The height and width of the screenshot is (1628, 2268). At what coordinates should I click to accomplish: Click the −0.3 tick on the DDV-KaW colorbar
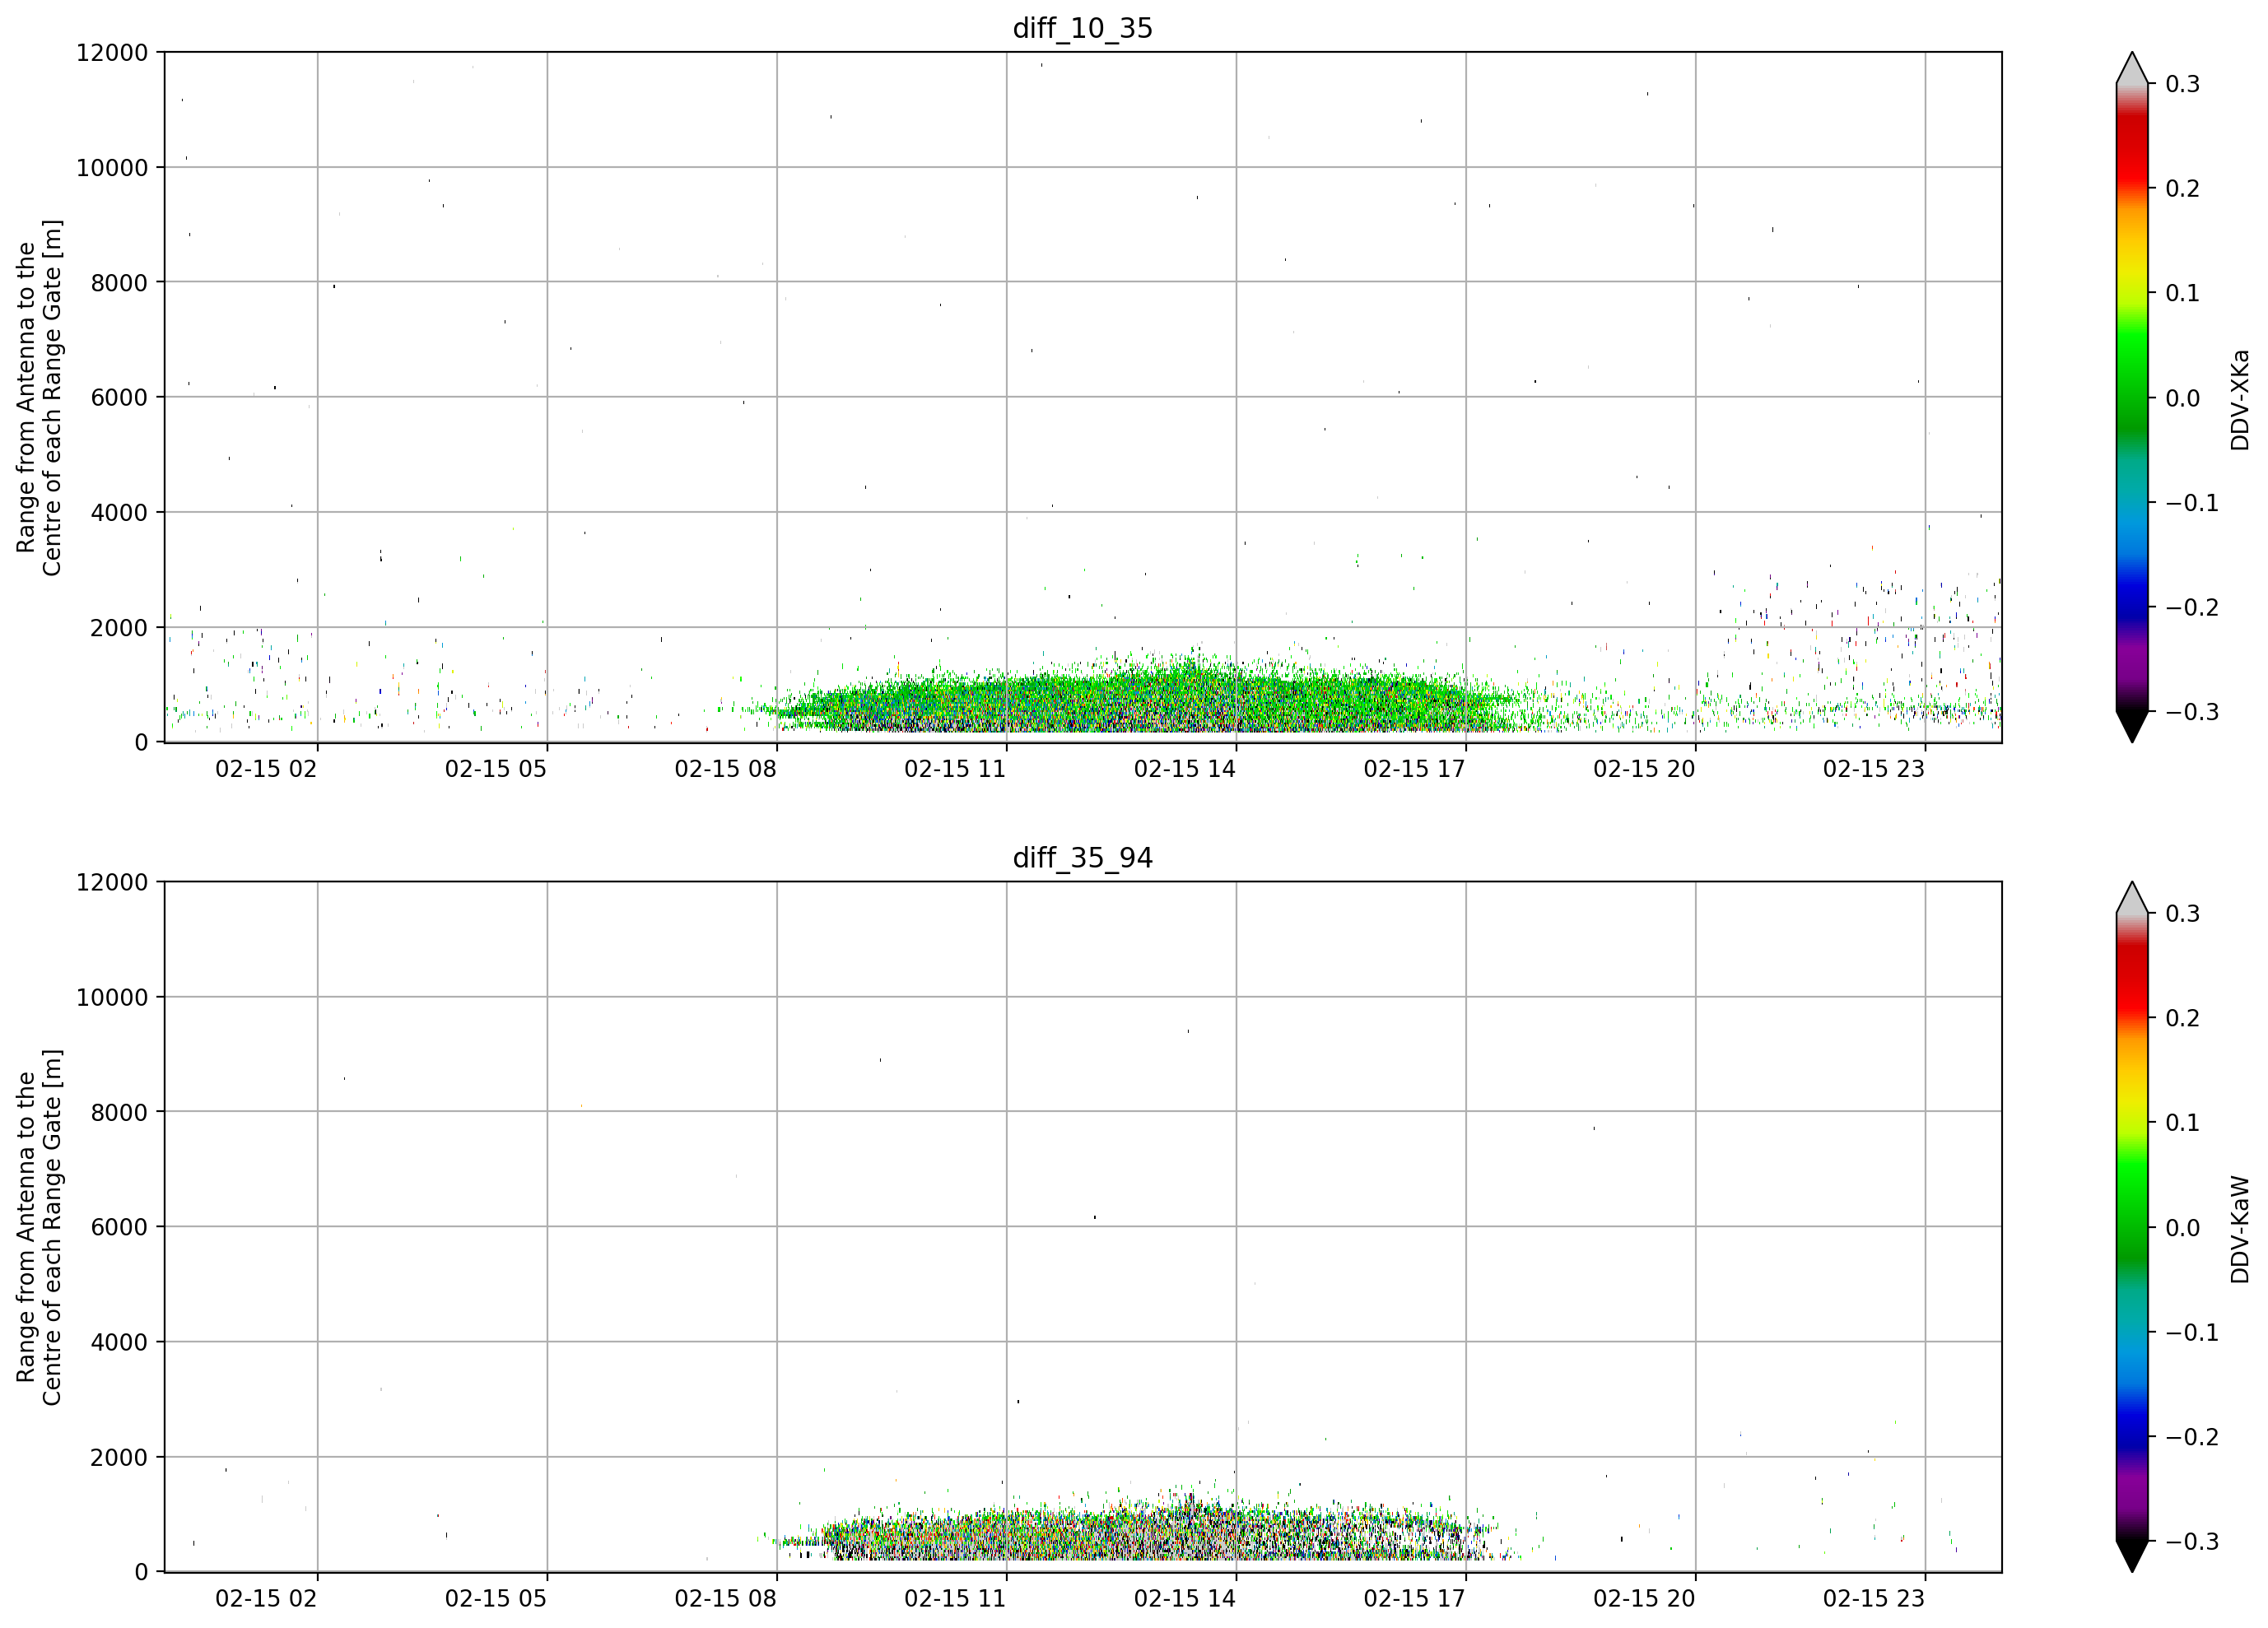pos(2192,1542)
